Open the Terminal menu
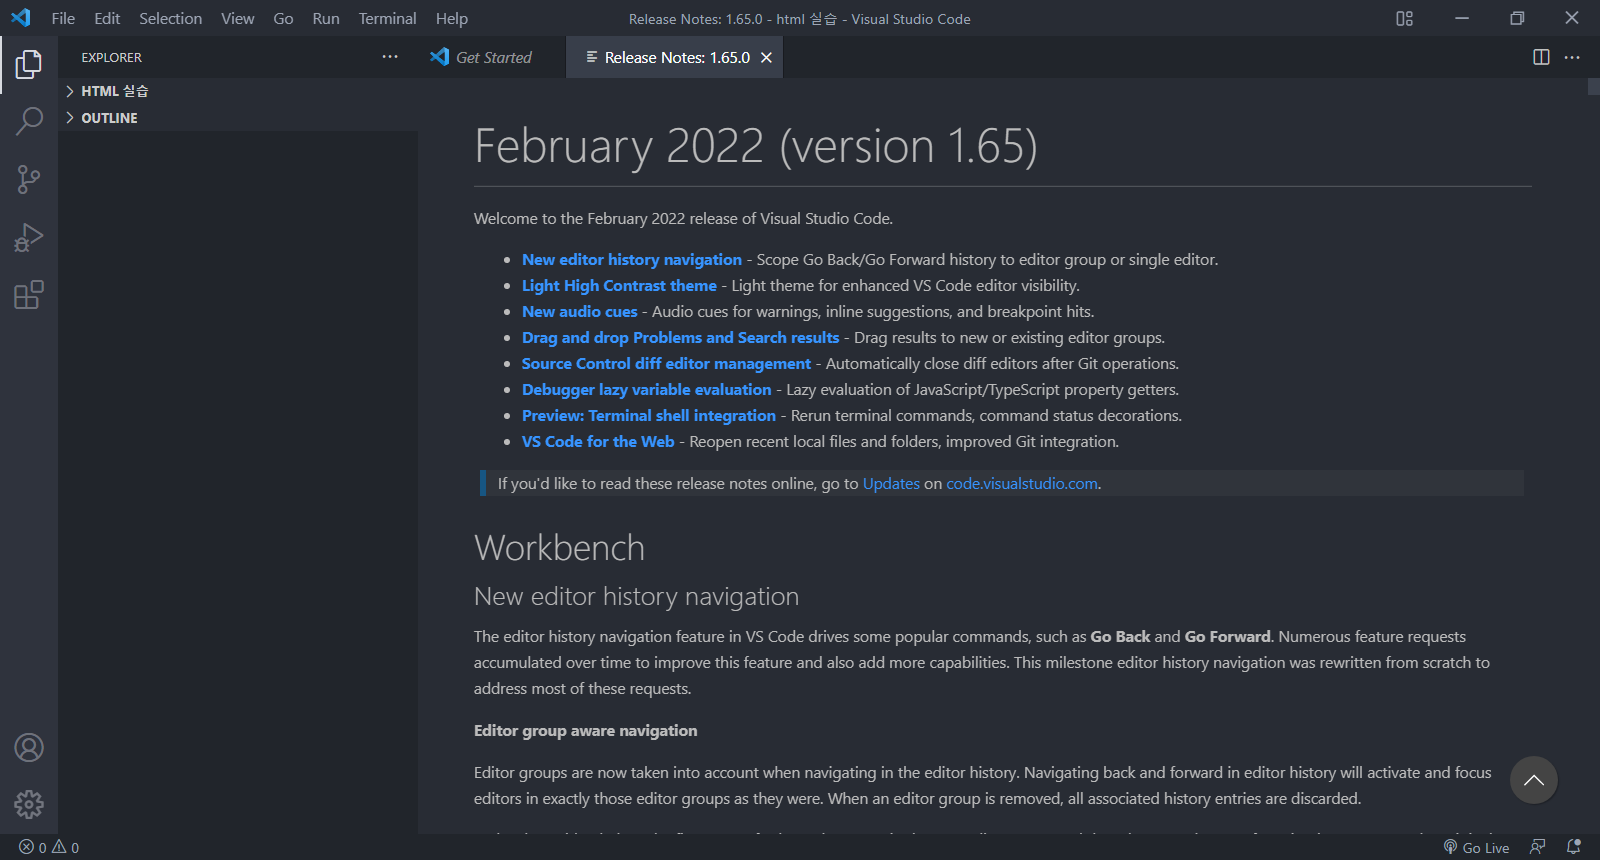This screenshot has width=1600, height=860. pyautogui.click(x=387, y=18)
